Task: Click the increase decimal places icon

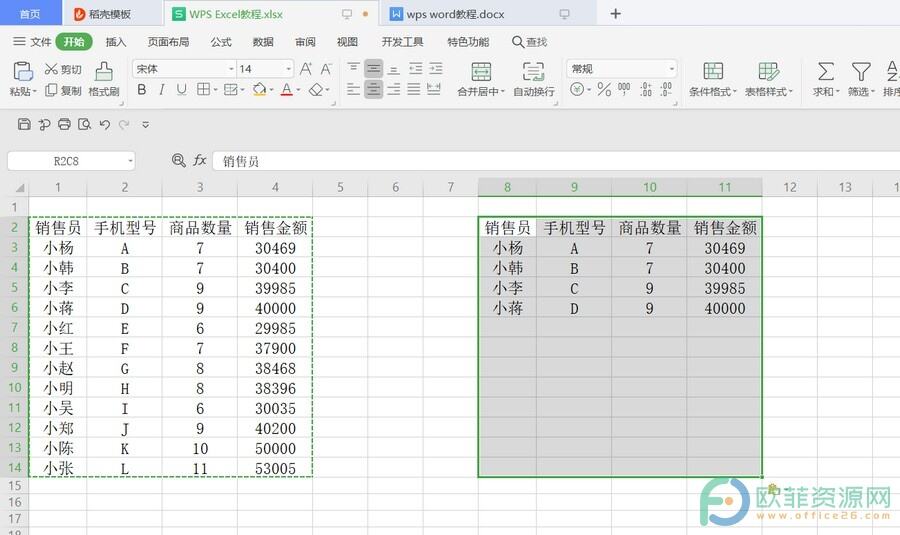Action: [x=646, y=89]
